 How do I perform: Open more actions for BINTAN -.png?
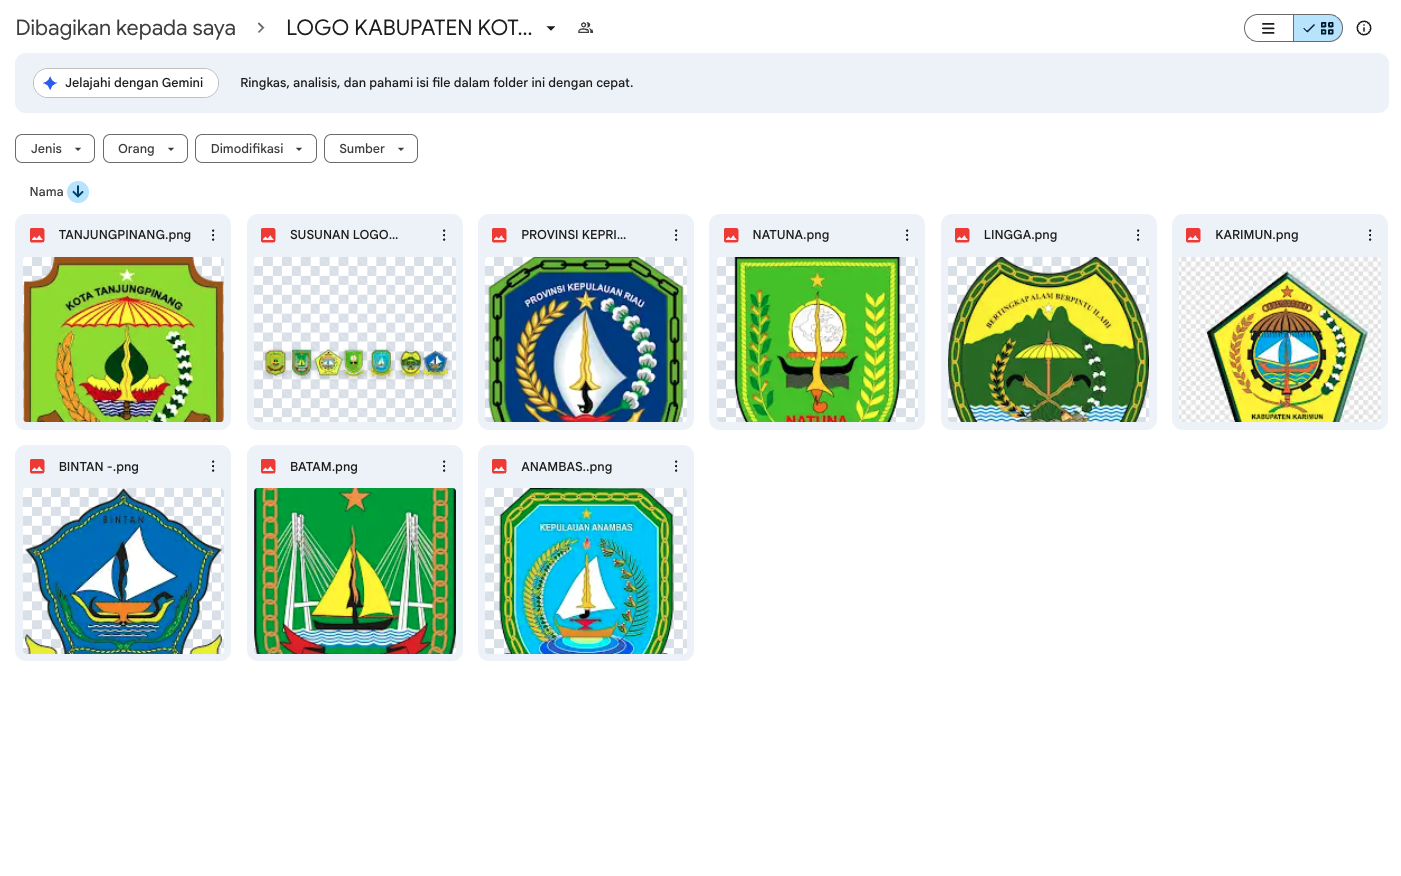pos(213,466)
